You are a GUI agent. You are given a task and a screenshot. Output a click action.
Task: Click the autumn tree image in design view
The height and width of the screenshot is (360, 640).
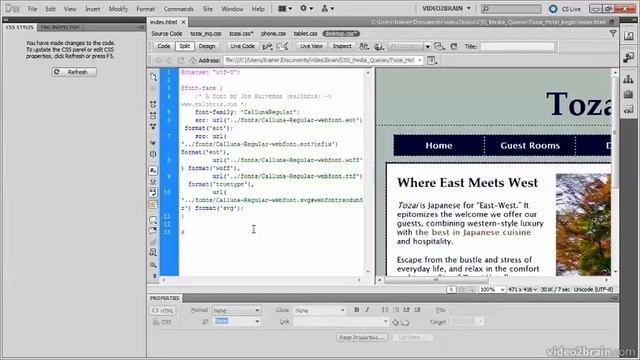tap(583, 224)
